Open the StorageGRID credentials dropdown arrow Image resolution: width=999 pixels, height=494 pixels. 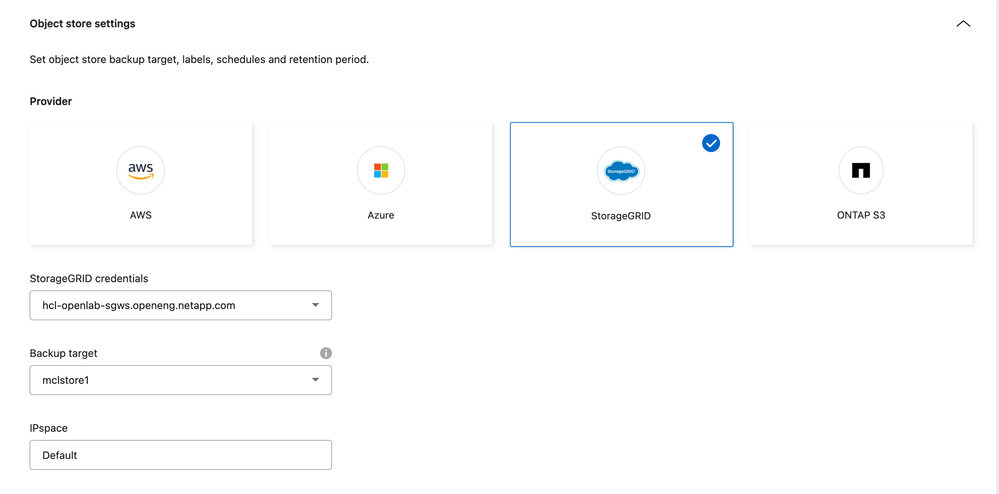click(315, 305)
